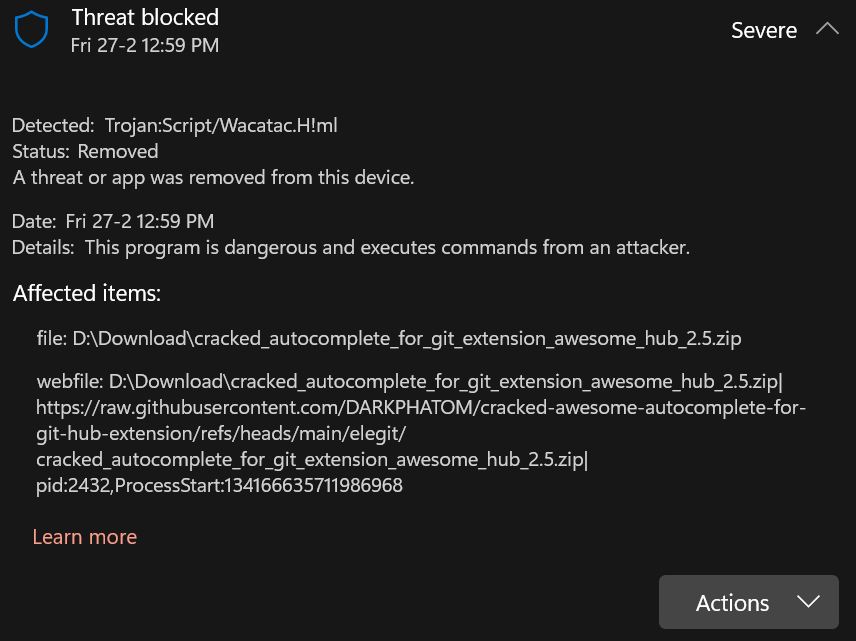Click the raw.githubusercontent.com URL line
The width and height of the screenshot is (856, 641).
click(421, 407)
